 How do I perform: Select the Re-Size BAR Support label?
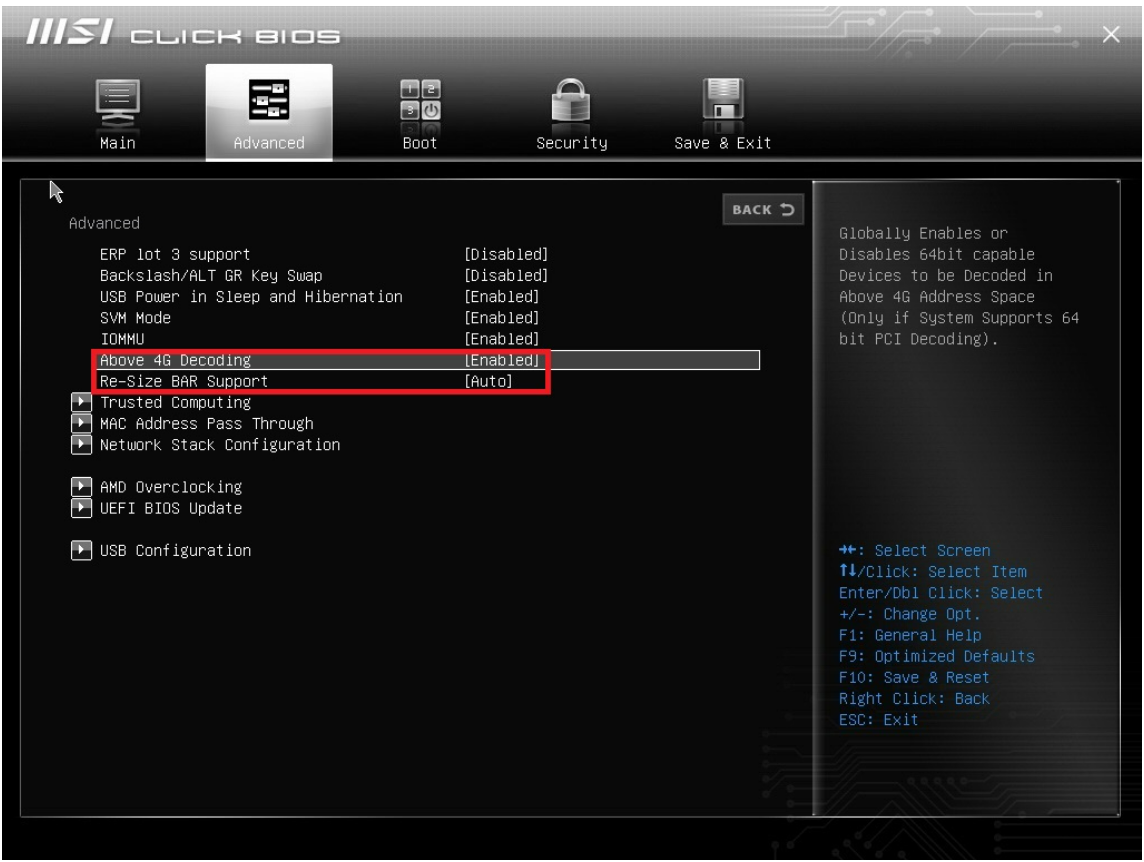point(184,381)
